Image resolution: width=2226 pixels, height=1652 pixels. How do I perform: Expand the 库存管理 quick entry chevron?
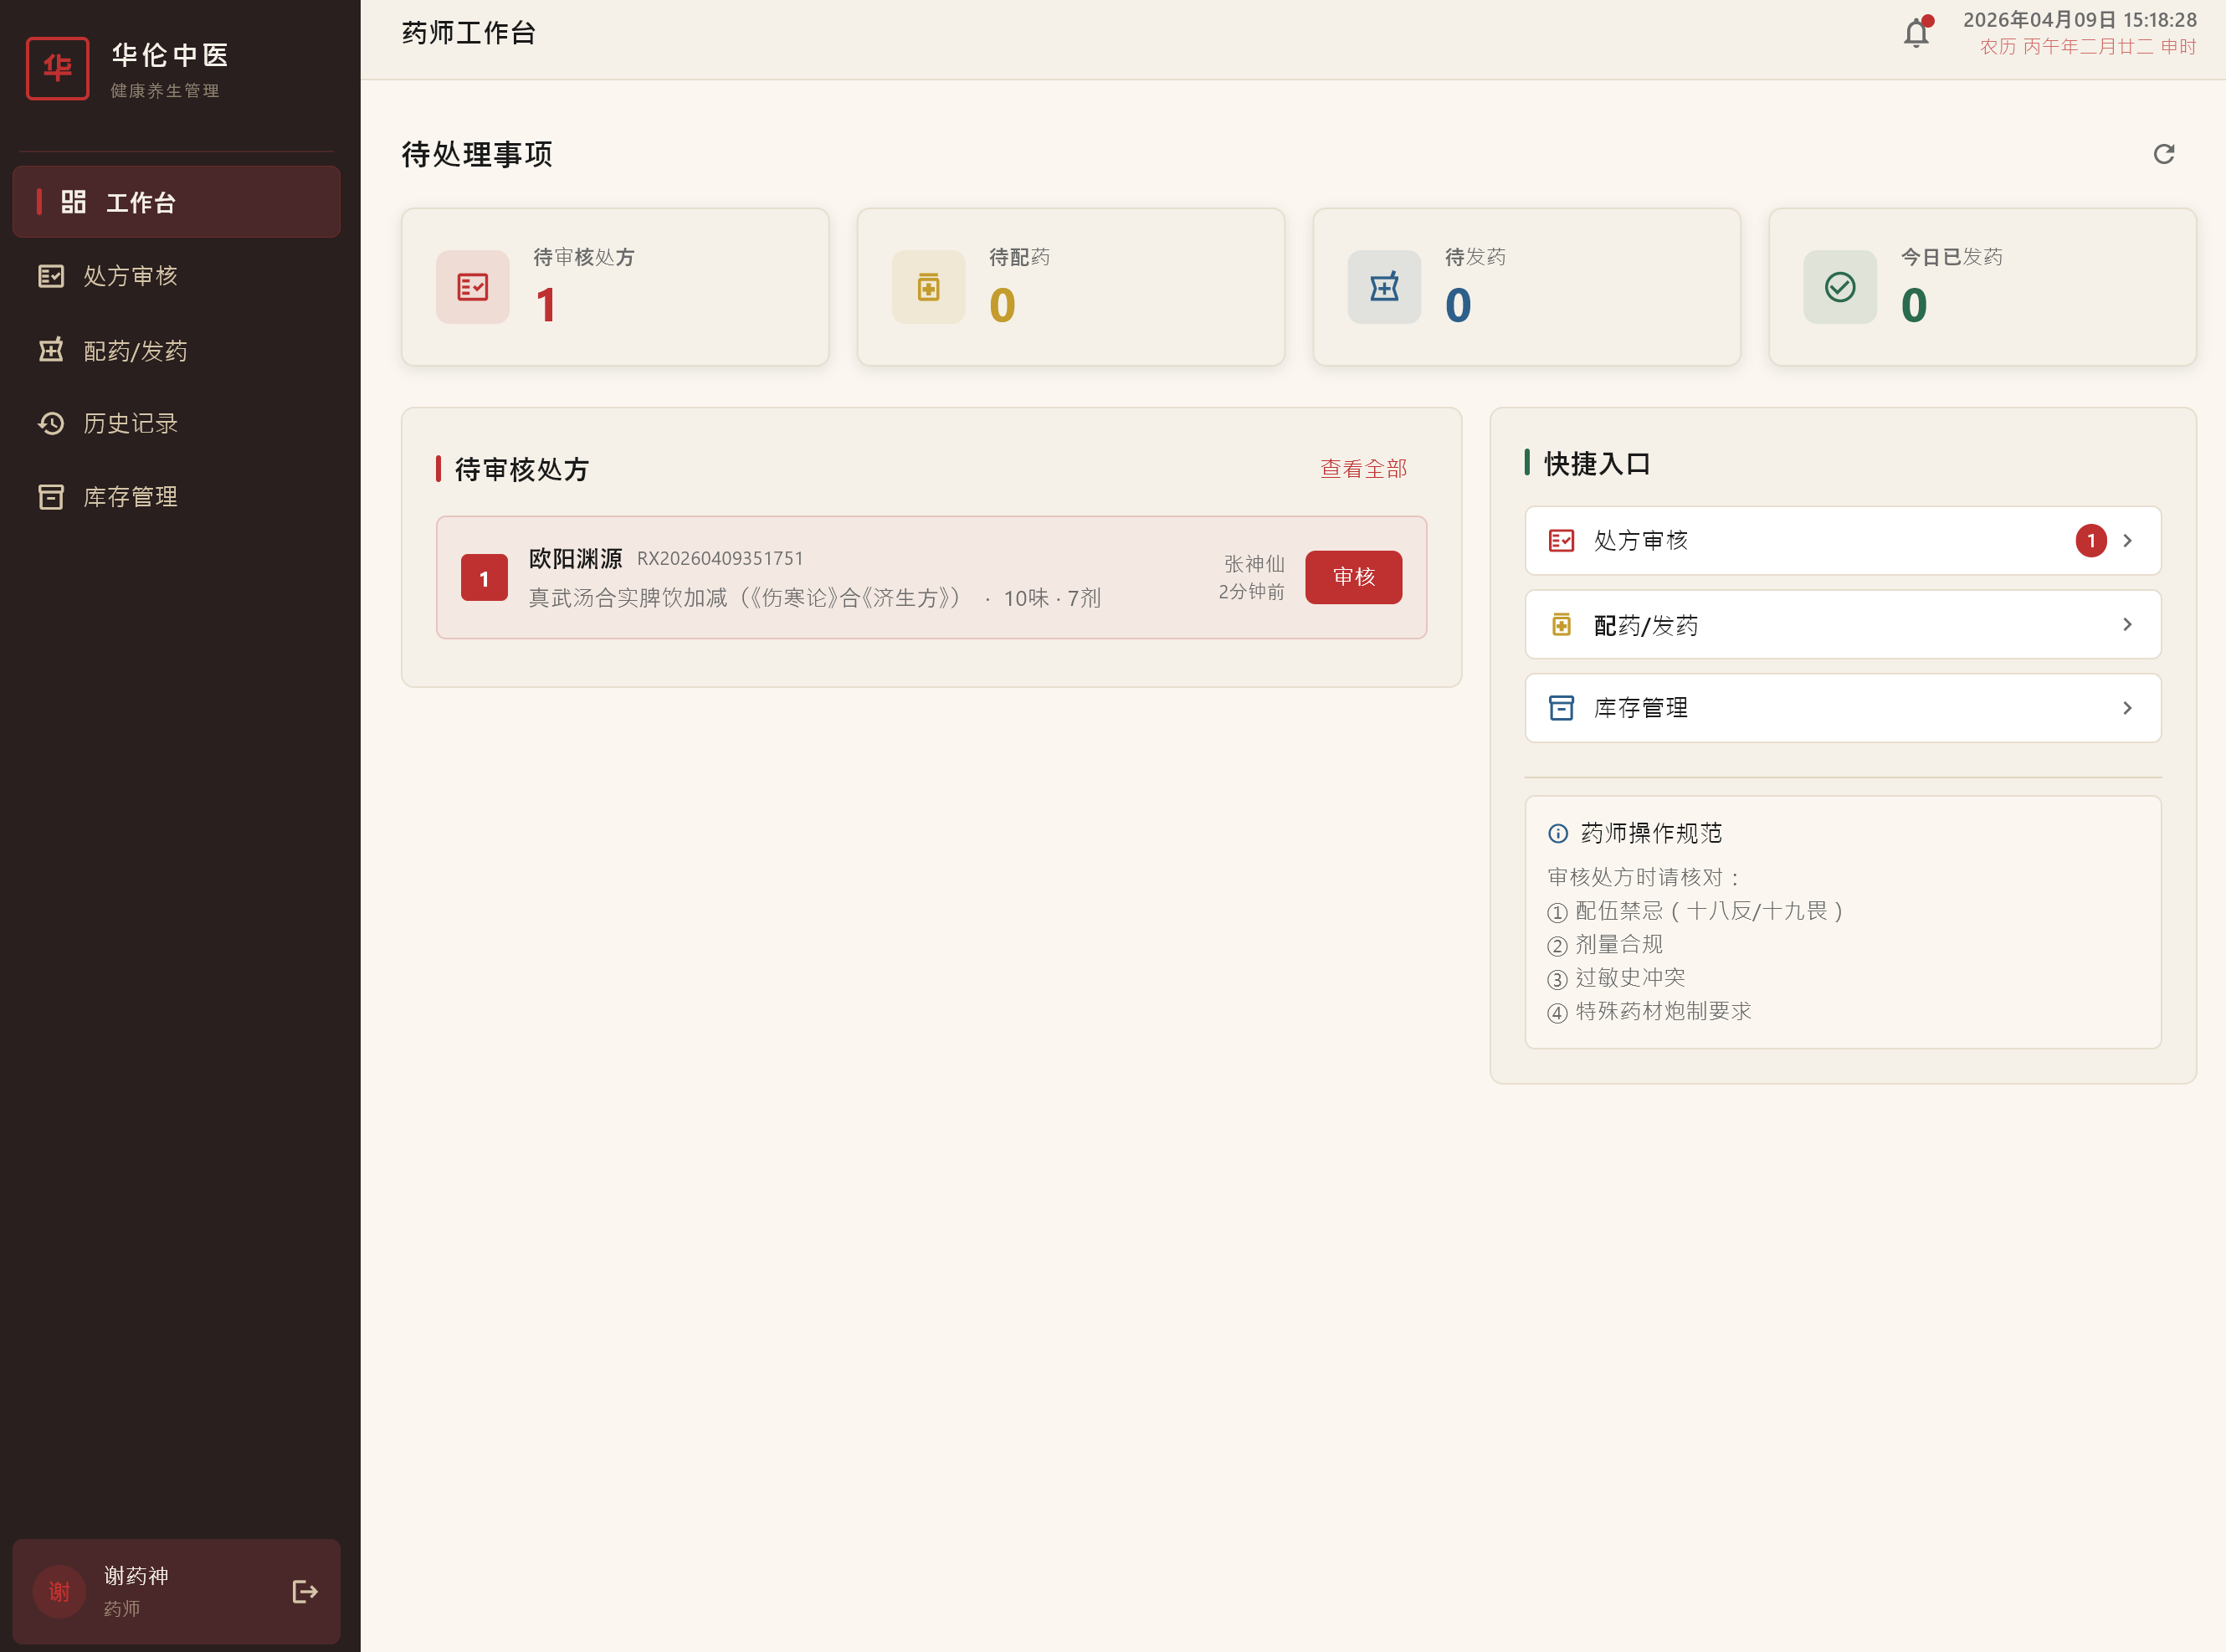point(2127,708)
